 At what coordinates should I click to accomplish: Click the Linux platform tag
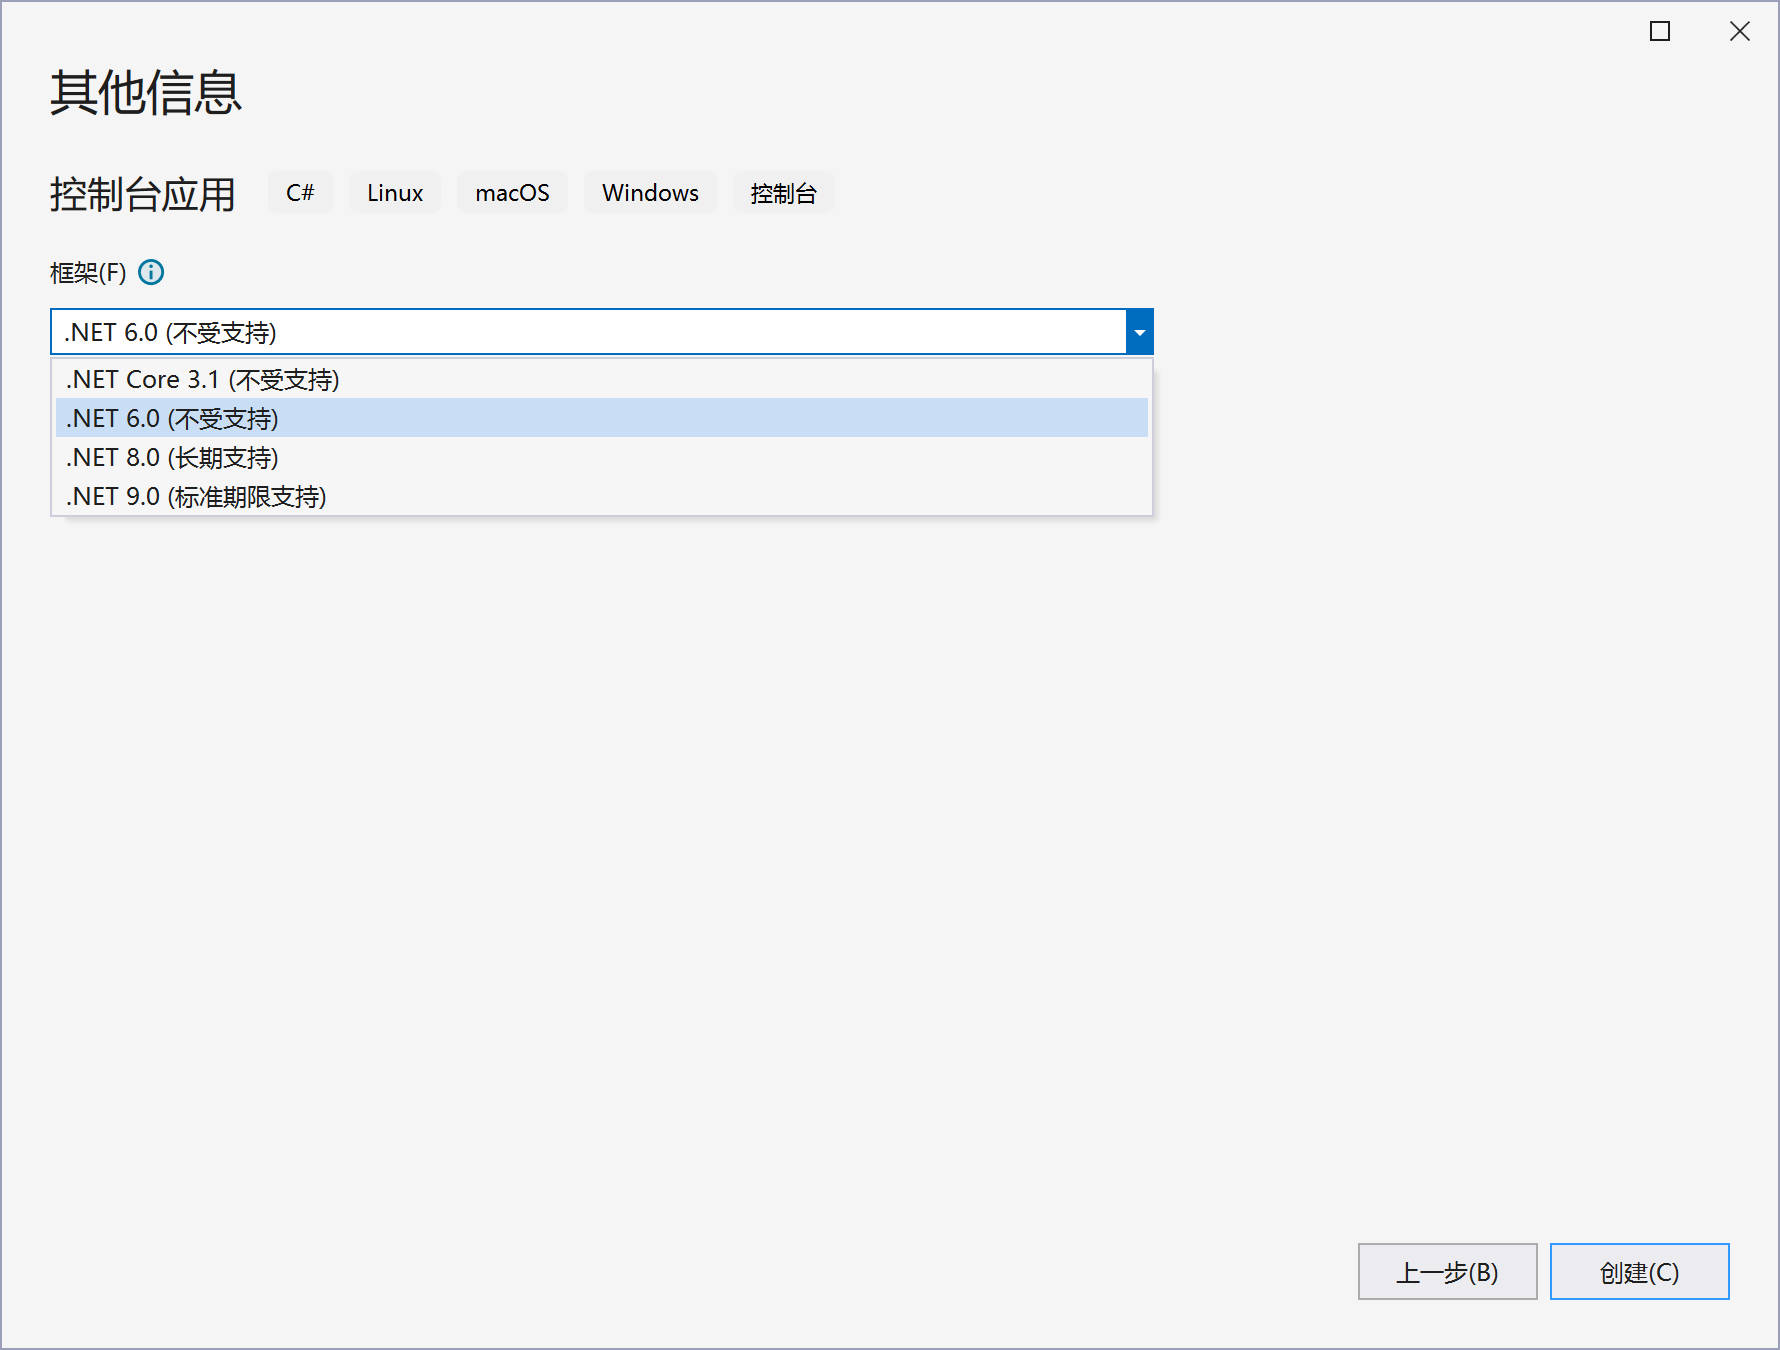click(395, 193)
